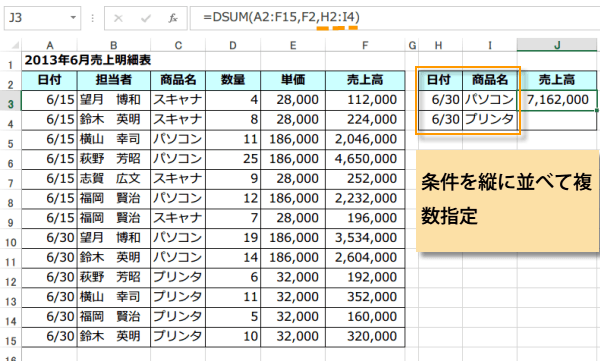600x361 pixels.
Task: Click sales value 2,232,000
Action: tap(365, 199)
